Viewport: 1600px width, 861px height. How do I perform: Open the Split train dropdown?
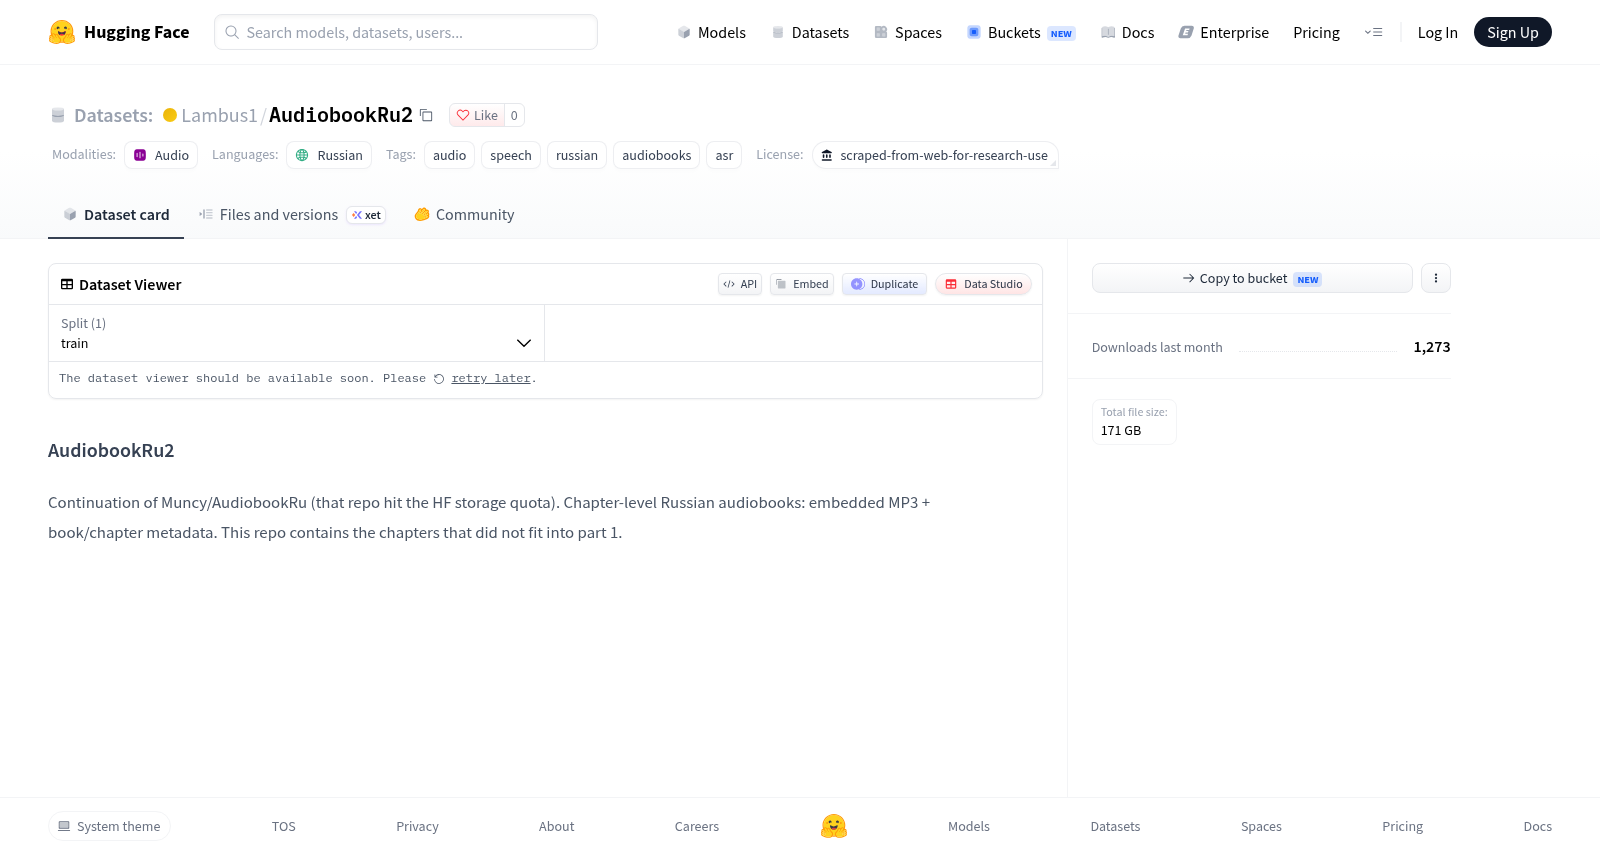[x=296, y=333]
